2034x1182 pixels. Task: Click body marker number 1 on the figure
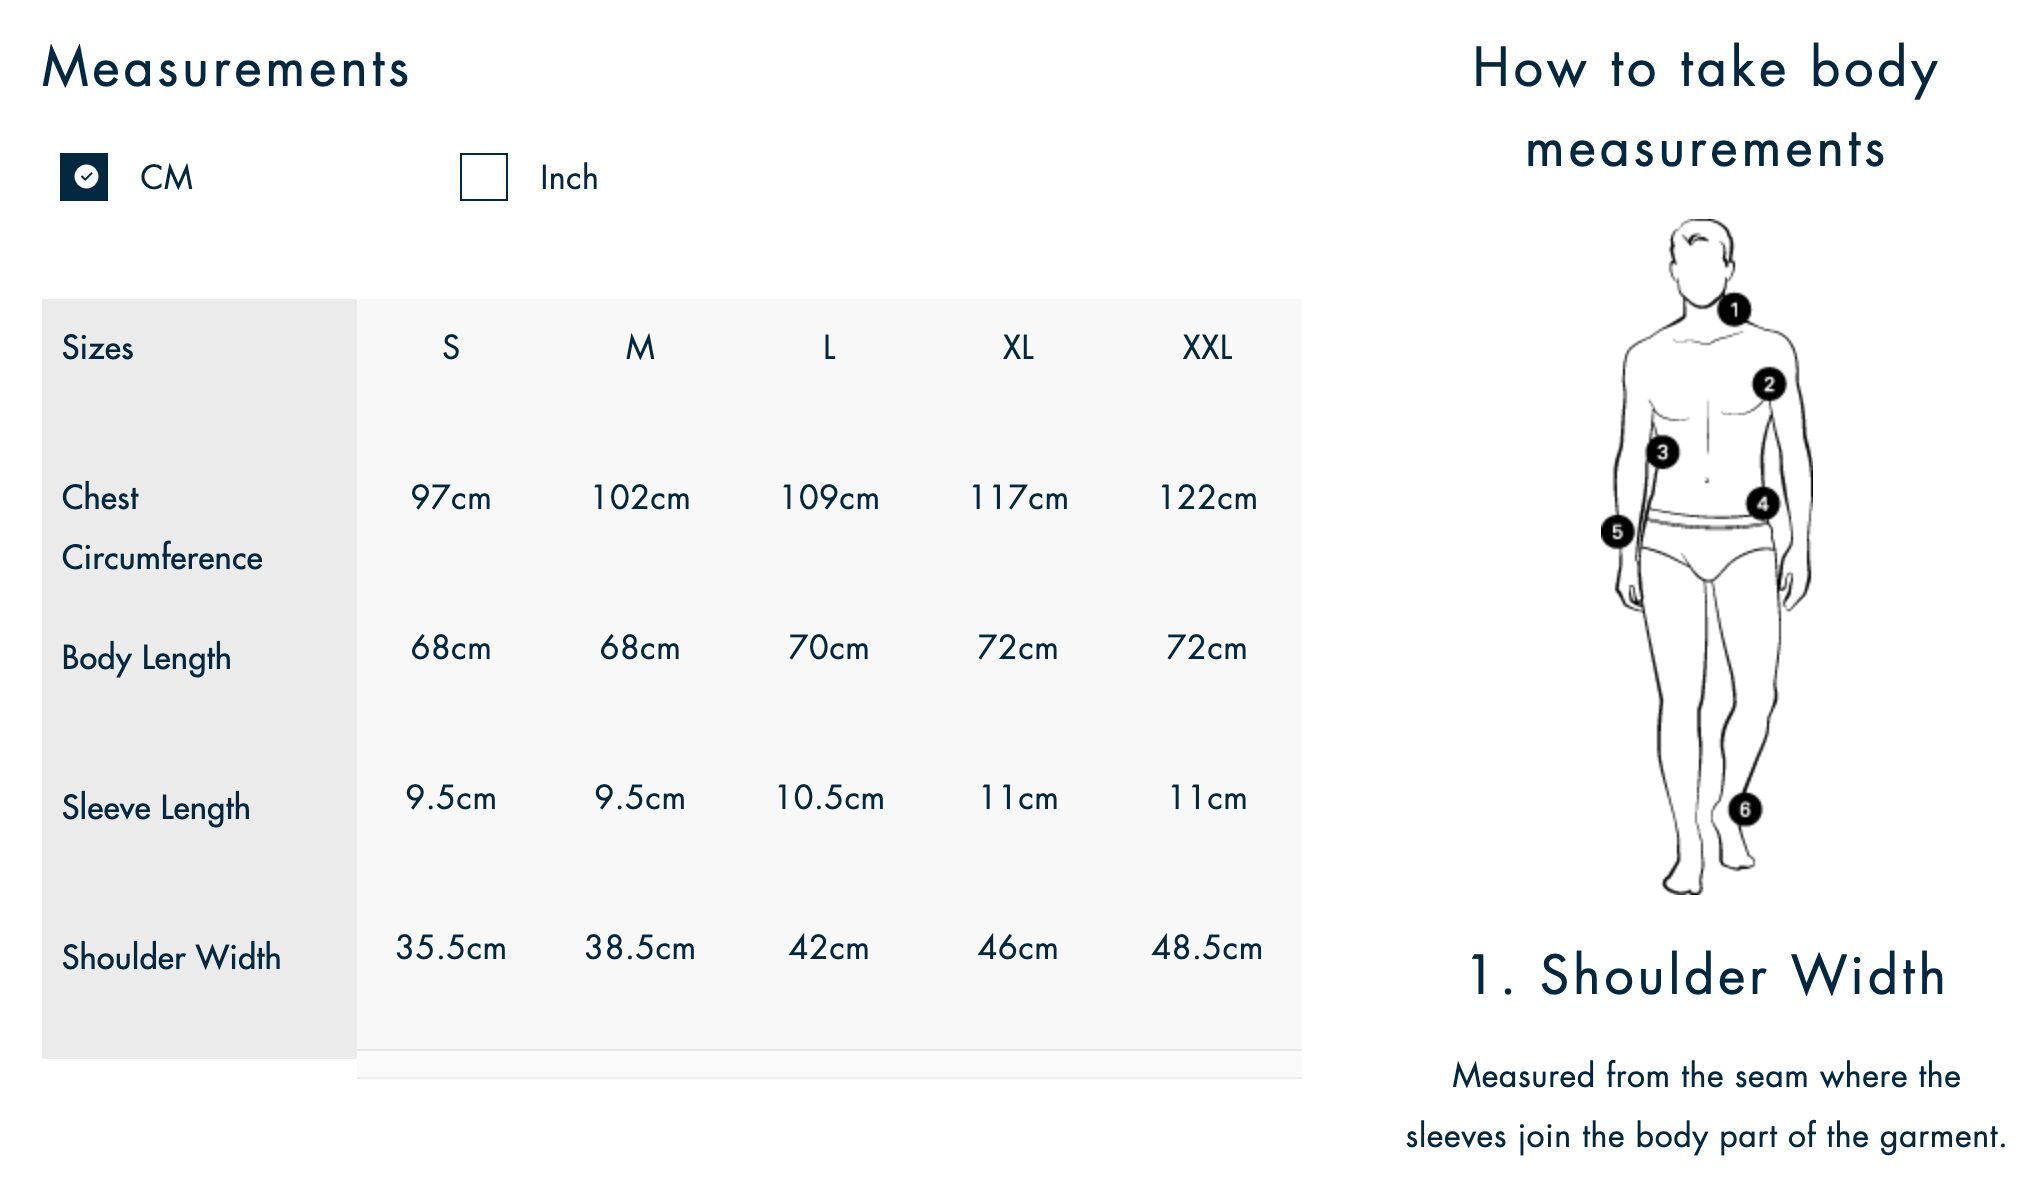[1734, 309]
